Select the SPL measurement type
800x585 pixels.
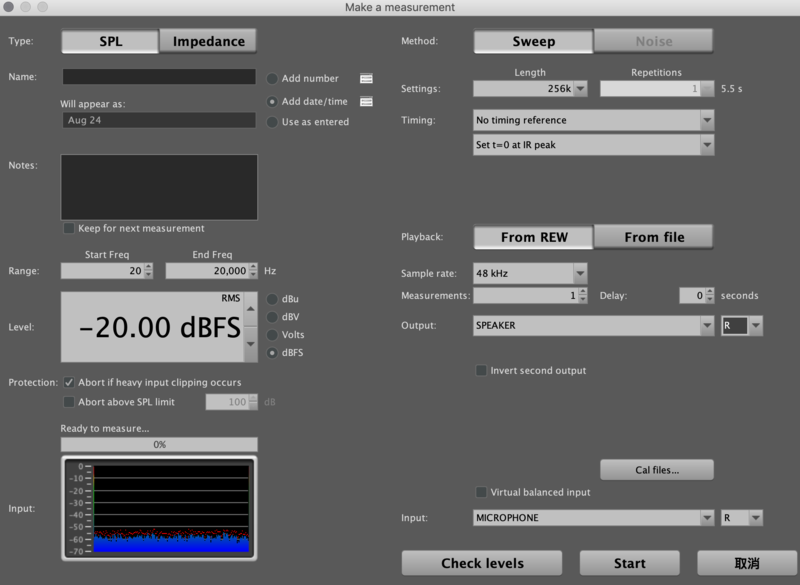click(110, 41)
